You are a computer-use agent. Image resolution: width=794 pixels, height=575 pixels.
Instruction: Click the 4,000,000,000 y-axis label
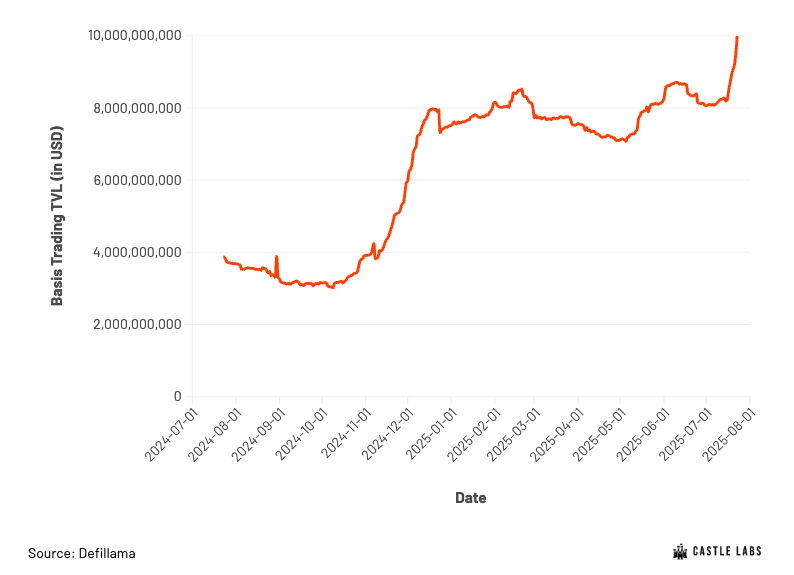[137, 252]
